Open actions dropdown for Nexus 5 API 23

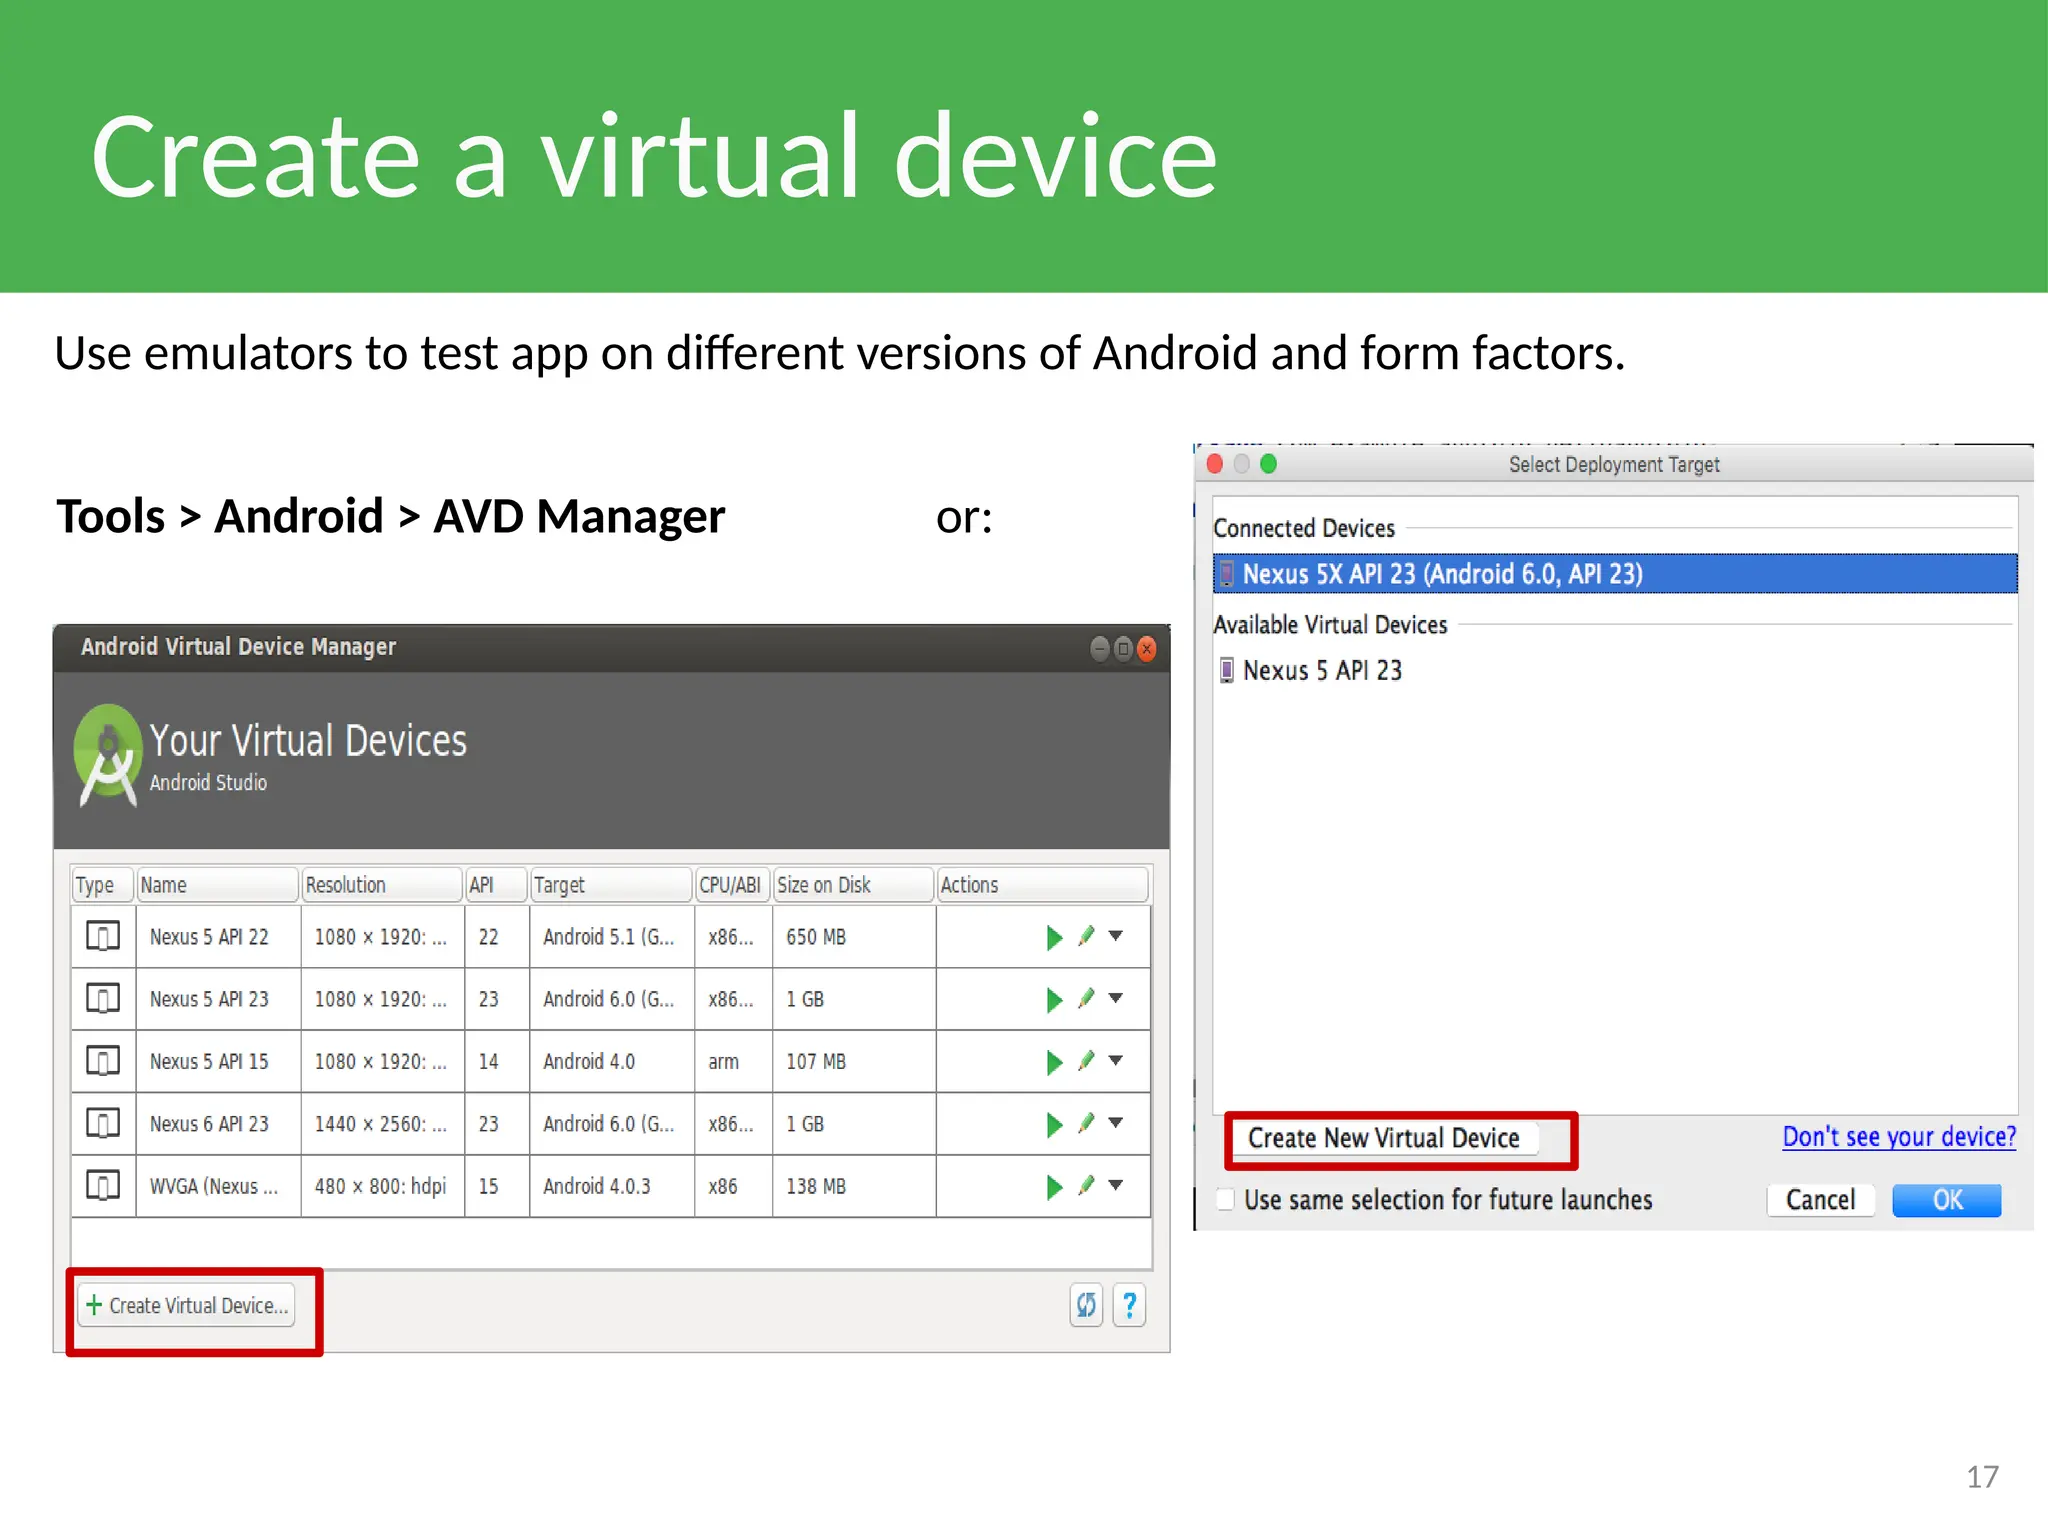click(x=1116, y=998)
